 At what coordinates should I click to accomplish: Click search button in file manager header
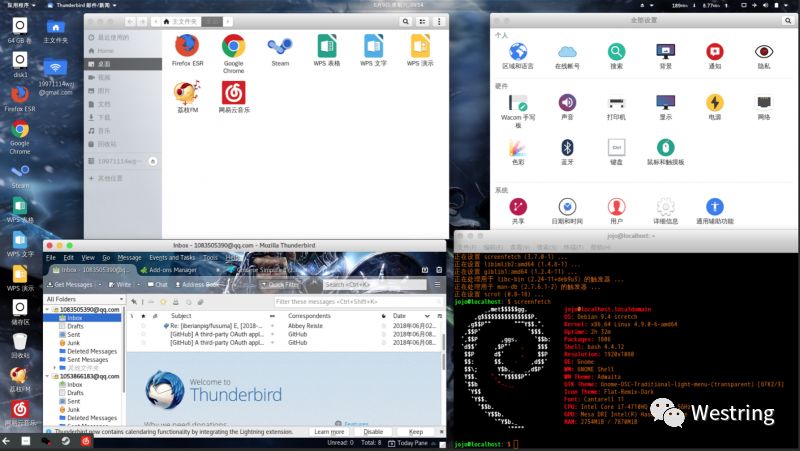pyautogui.click(x=406, y=21)
